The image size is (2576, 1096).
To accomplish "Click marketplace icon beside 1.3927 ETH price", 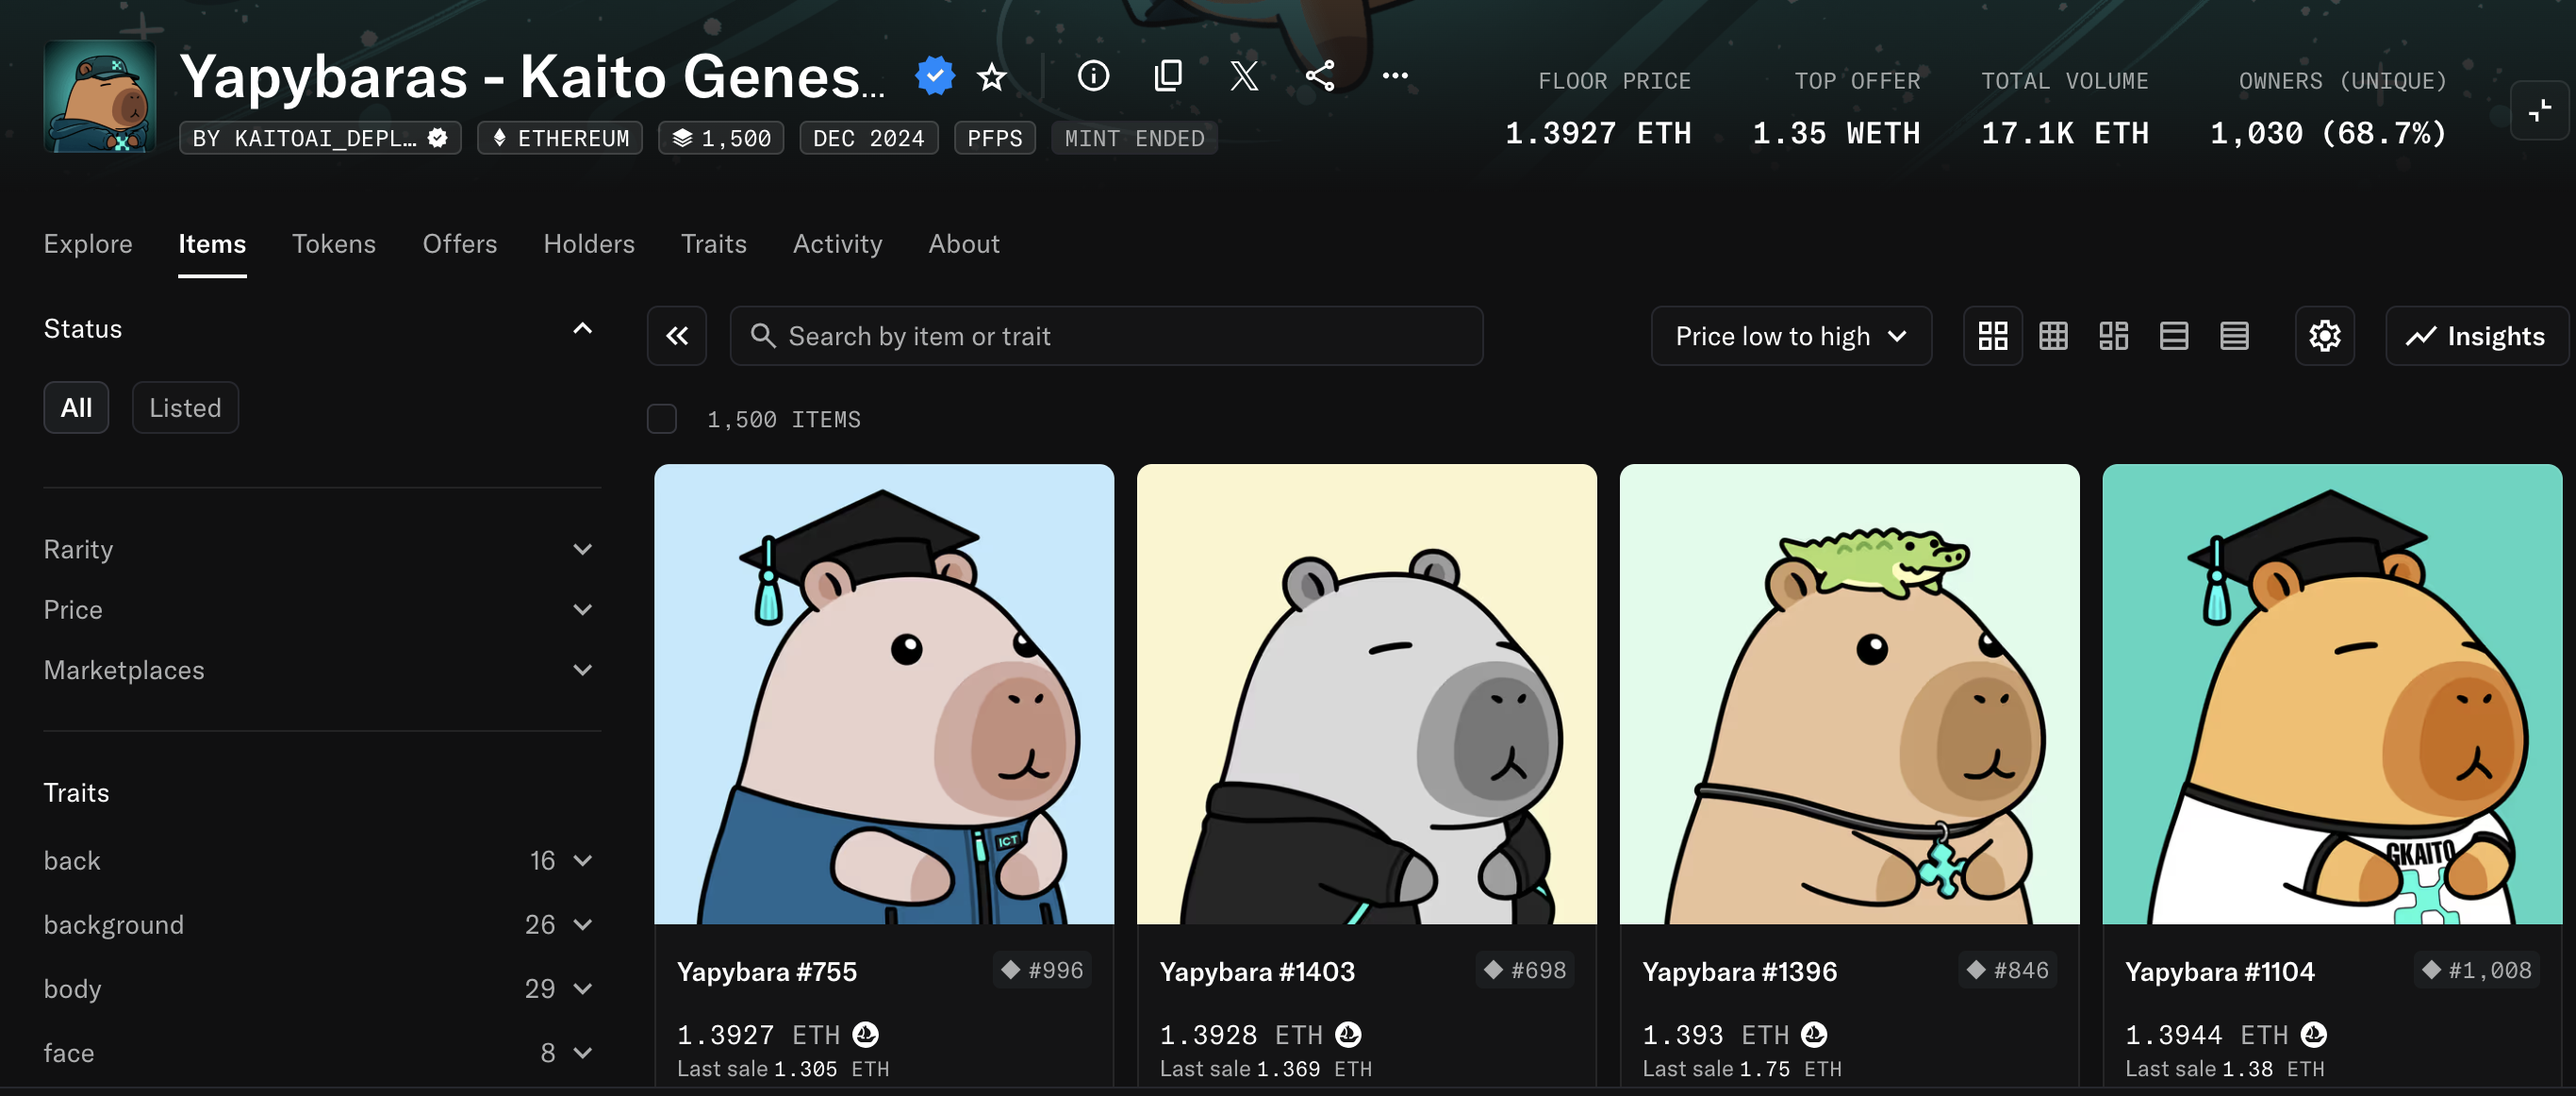I will [865, 1034].
